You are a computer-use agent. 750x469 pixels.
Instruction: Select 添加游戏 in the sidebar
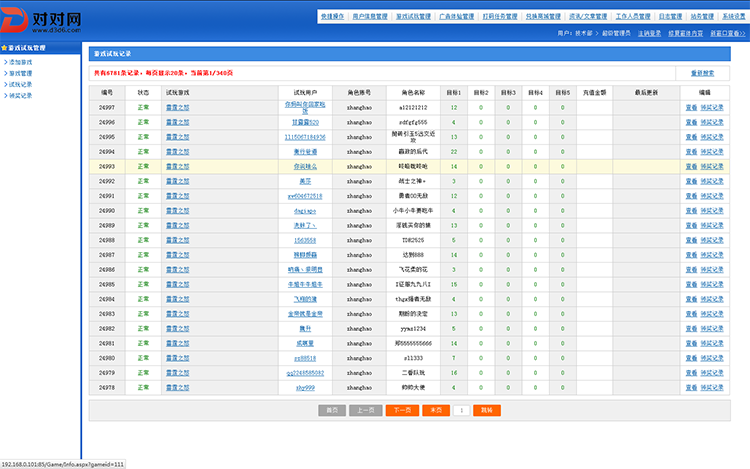(21, 62)
